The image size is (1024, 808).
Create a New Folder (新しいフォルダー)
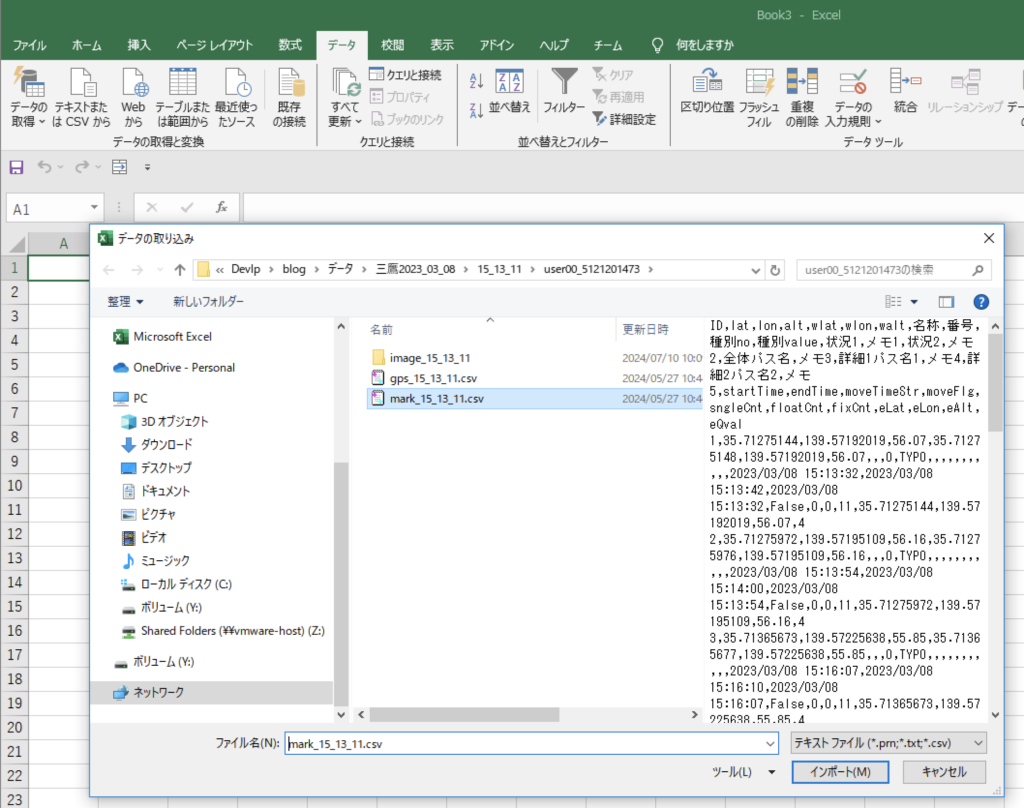[208, 301]
